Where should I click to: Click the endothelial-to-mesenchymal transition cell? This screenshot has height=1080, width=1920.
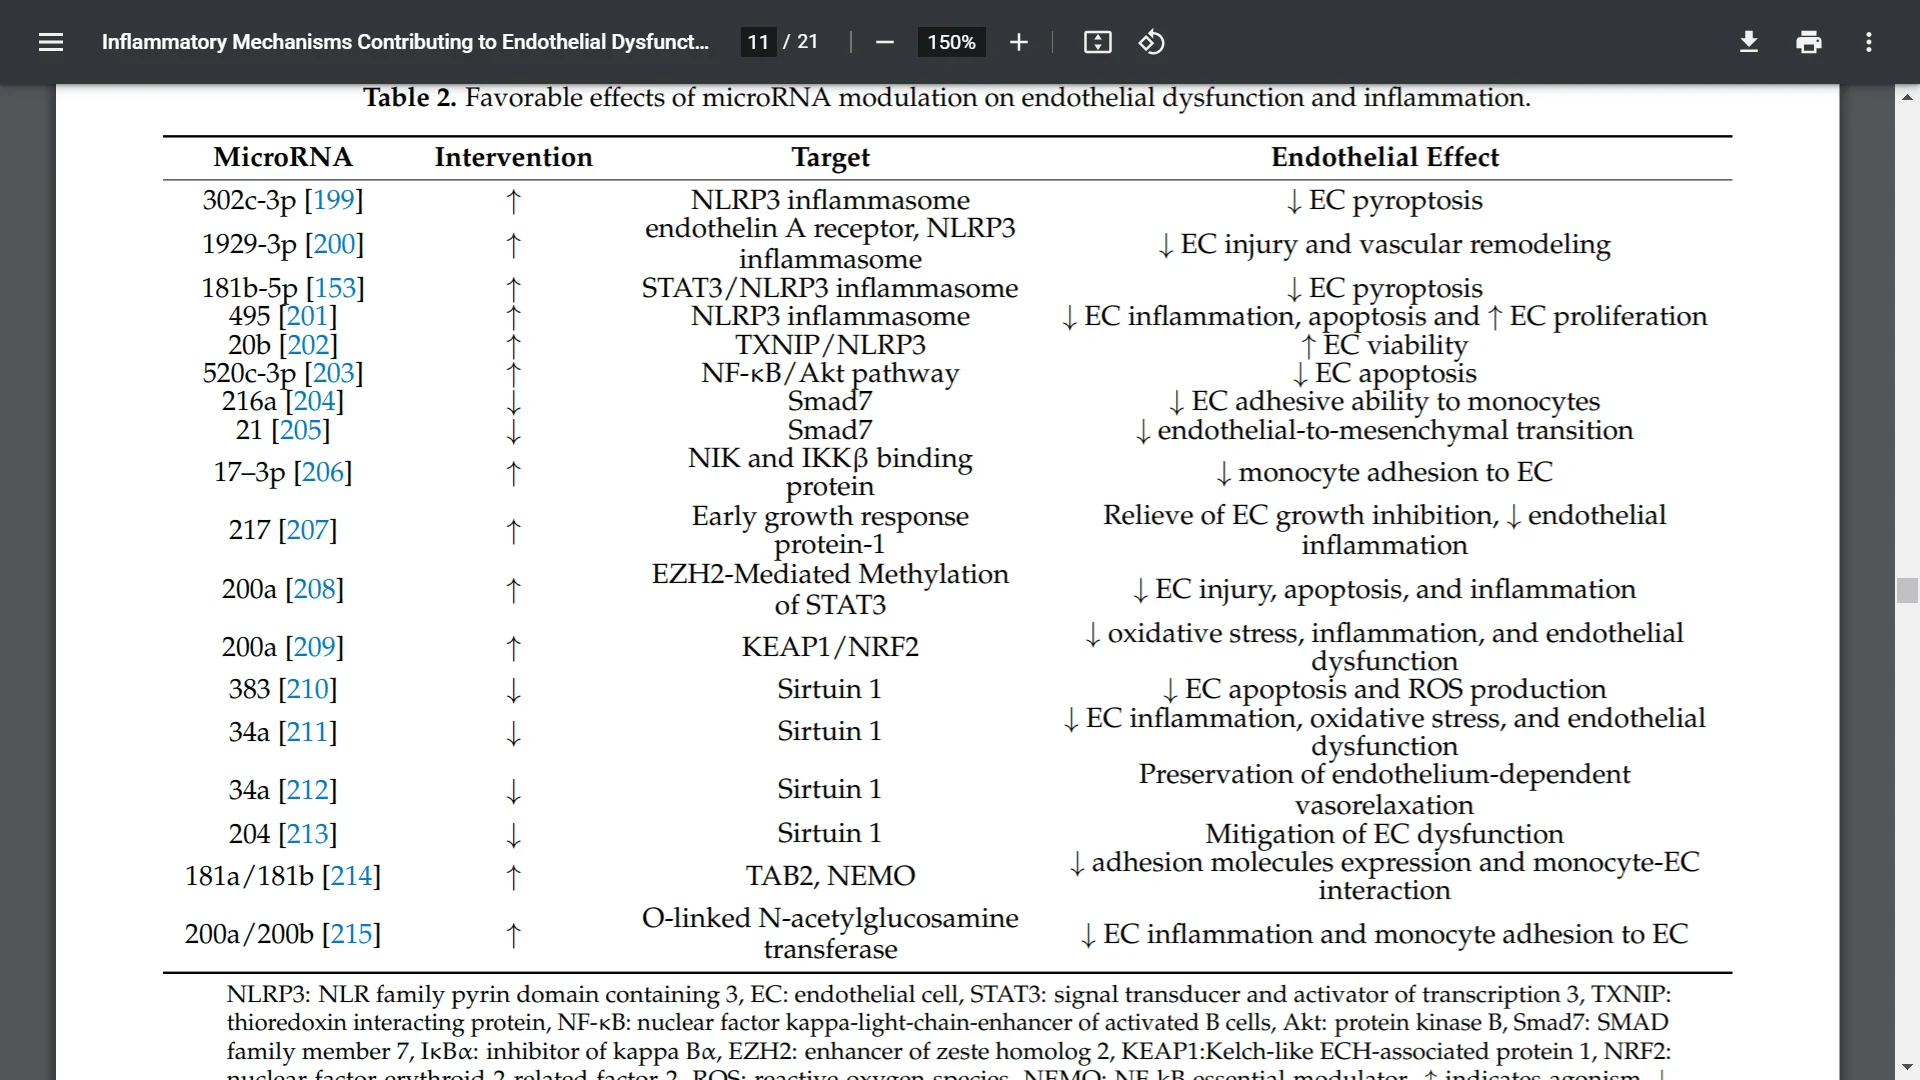[1384, 430]
